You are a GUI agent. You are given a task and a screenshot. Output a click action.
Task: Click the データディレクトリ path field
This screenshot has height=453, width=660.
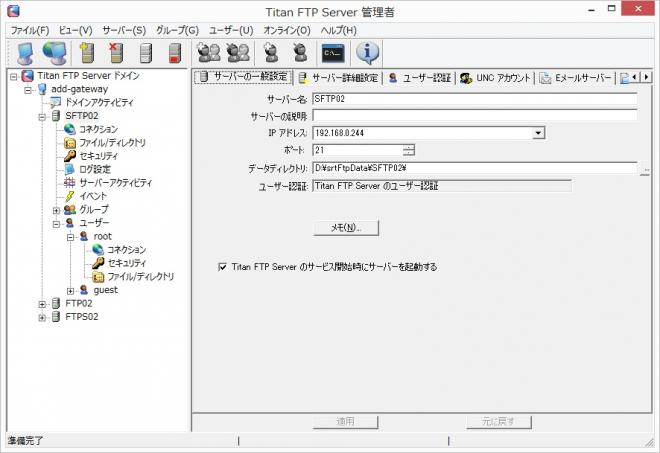click(x=476, y=168)
